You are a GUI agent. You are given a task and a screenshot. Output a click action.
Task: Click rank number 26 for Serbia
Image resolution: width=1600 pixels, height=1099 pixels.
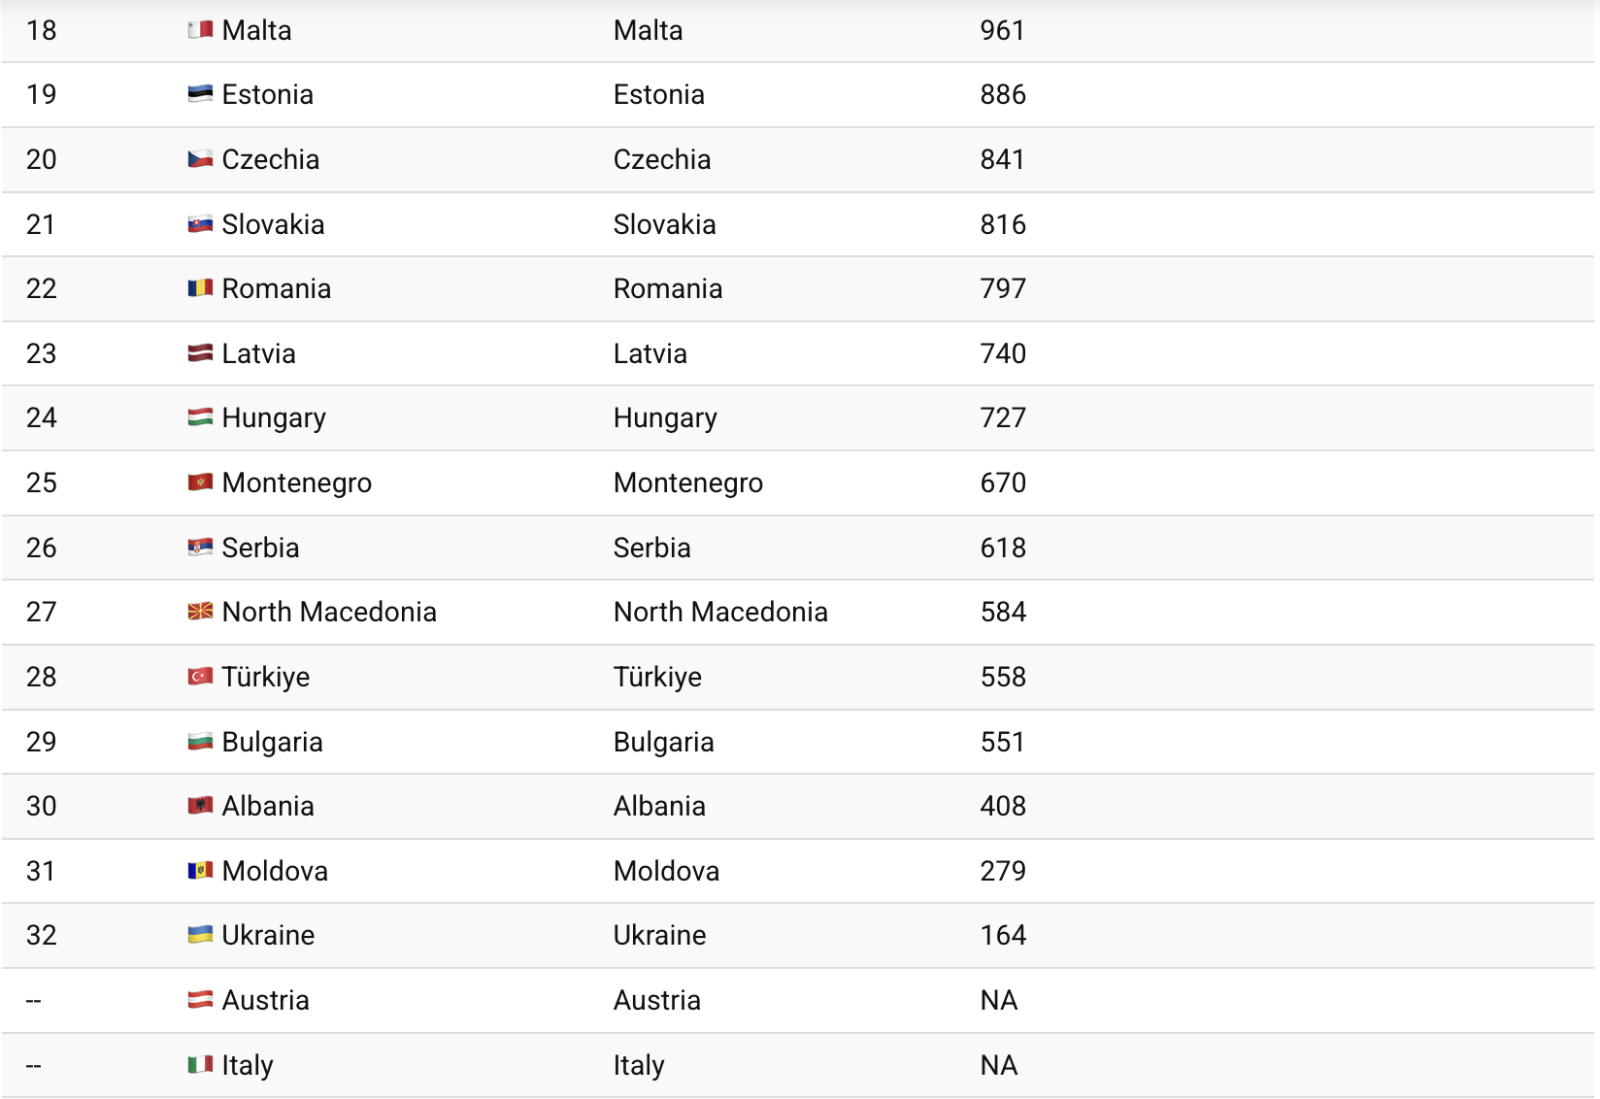pyautogui.click(x=41, y=547)
